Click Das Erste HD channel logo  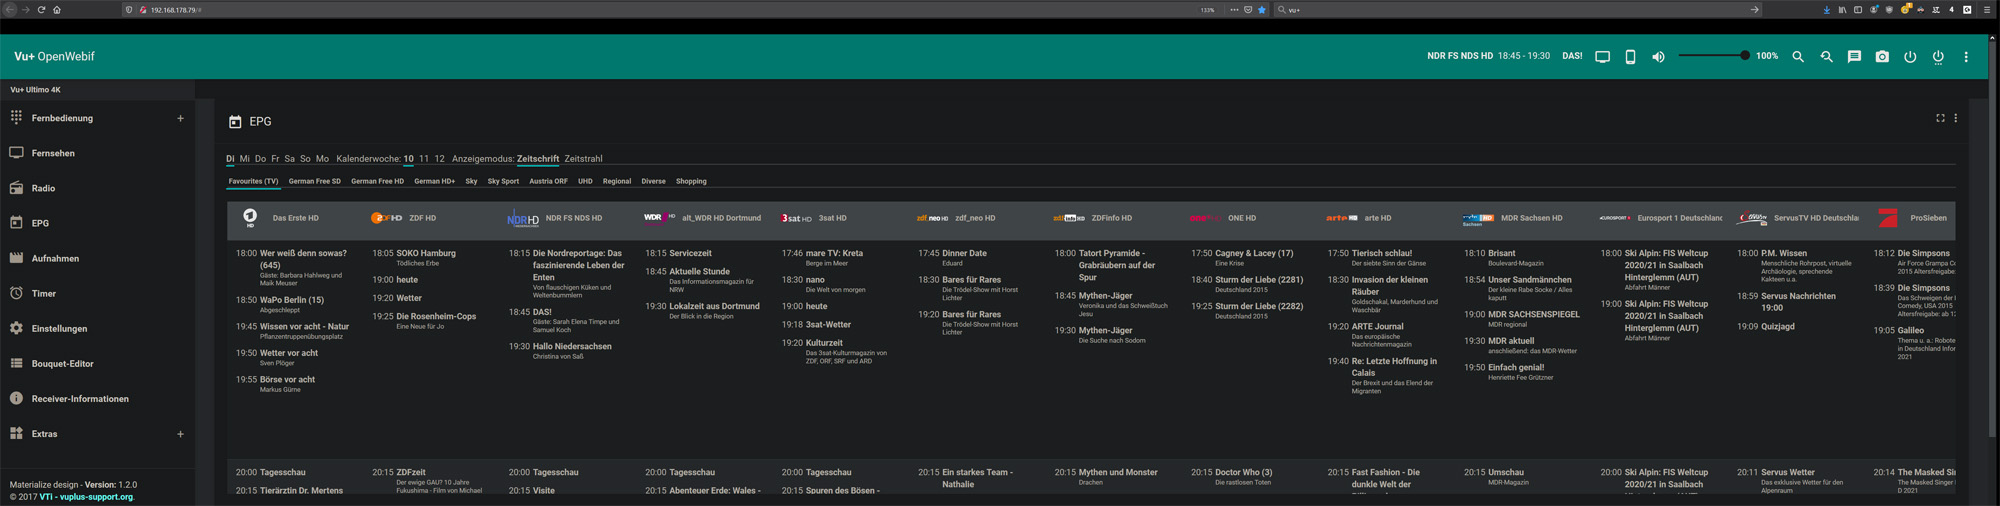click(x=250, y=217)
